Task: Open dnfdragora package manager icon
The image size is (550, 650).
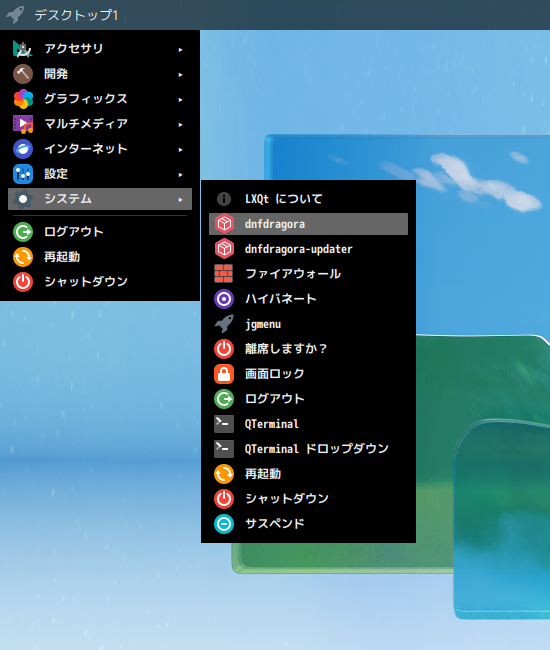Action: point(224,224)
